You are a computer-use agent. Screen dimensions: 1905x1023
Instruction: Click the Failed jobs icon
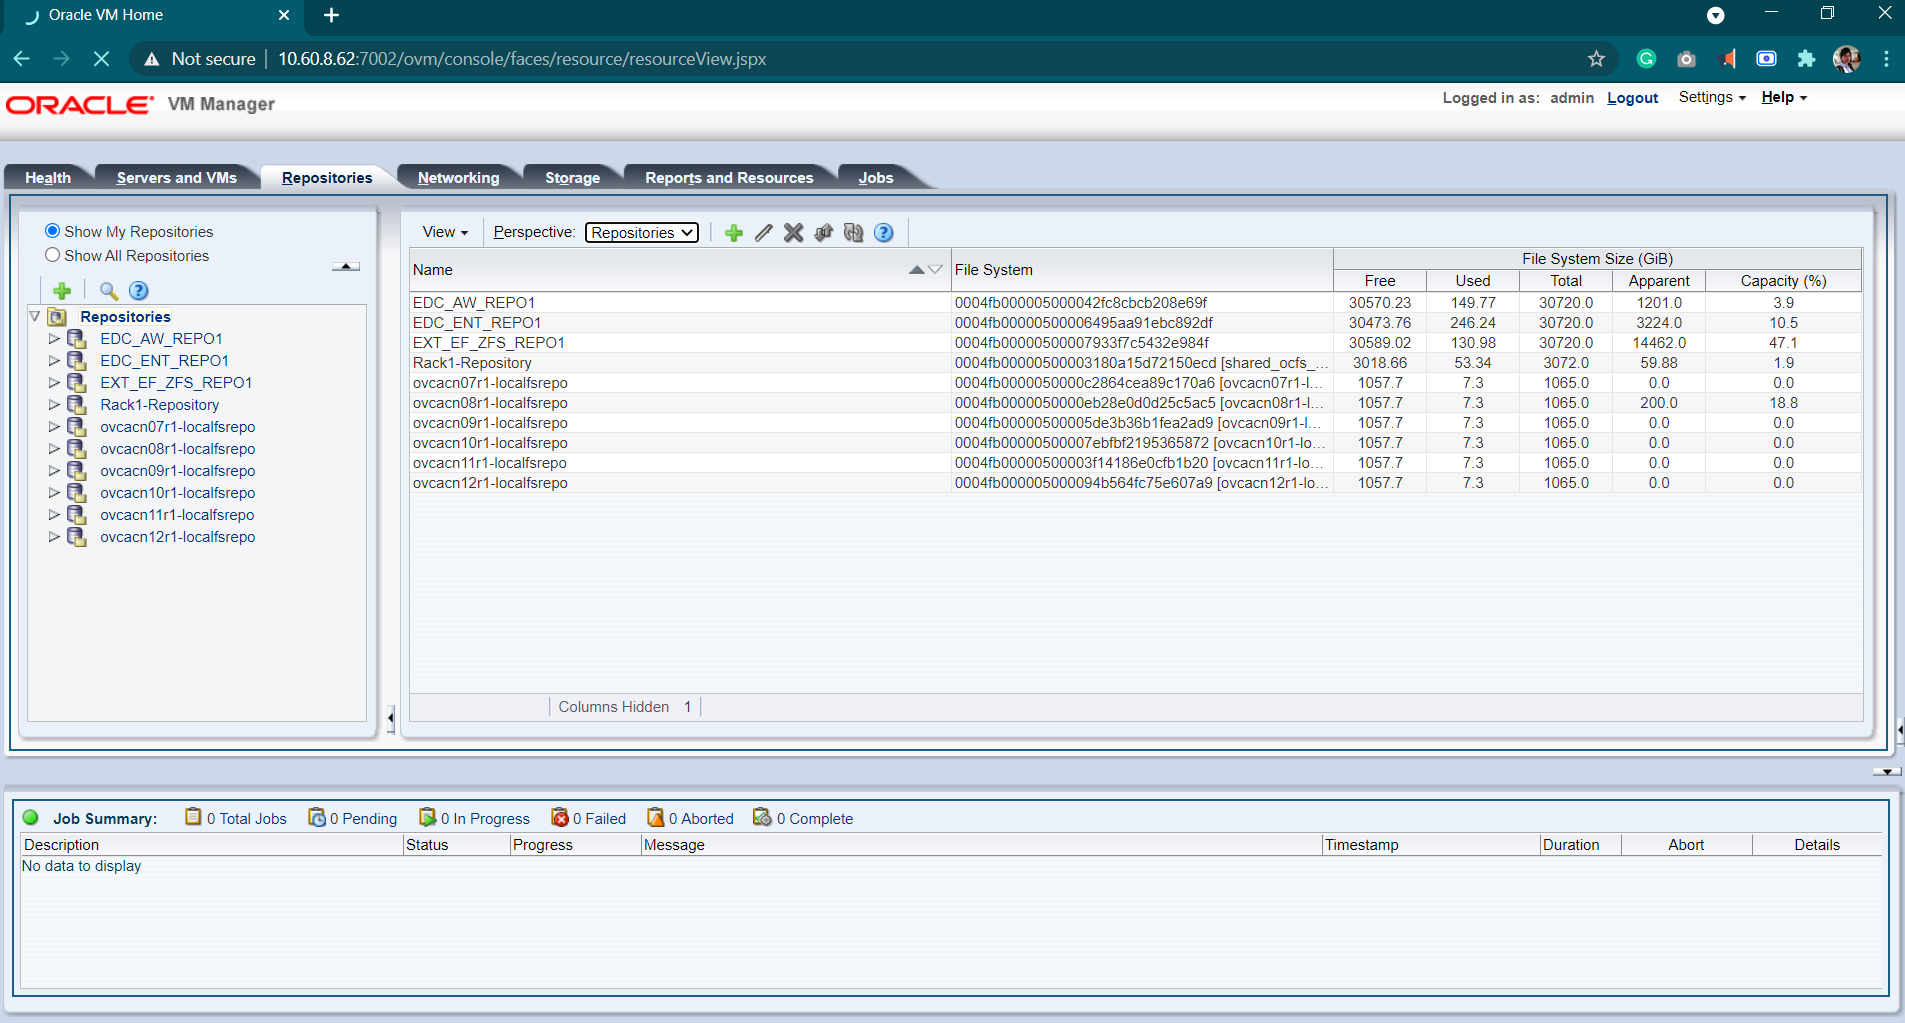560,818
